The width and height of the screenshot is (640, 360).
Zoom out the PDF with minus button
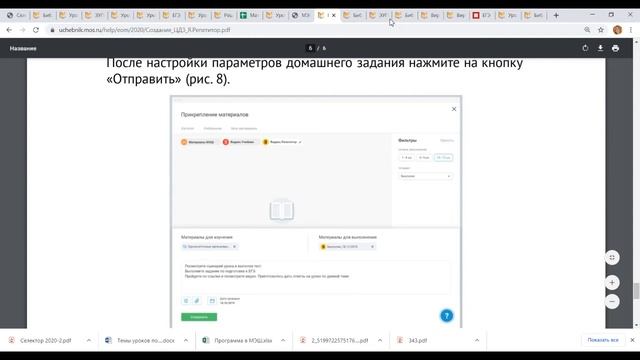(612, 302)
